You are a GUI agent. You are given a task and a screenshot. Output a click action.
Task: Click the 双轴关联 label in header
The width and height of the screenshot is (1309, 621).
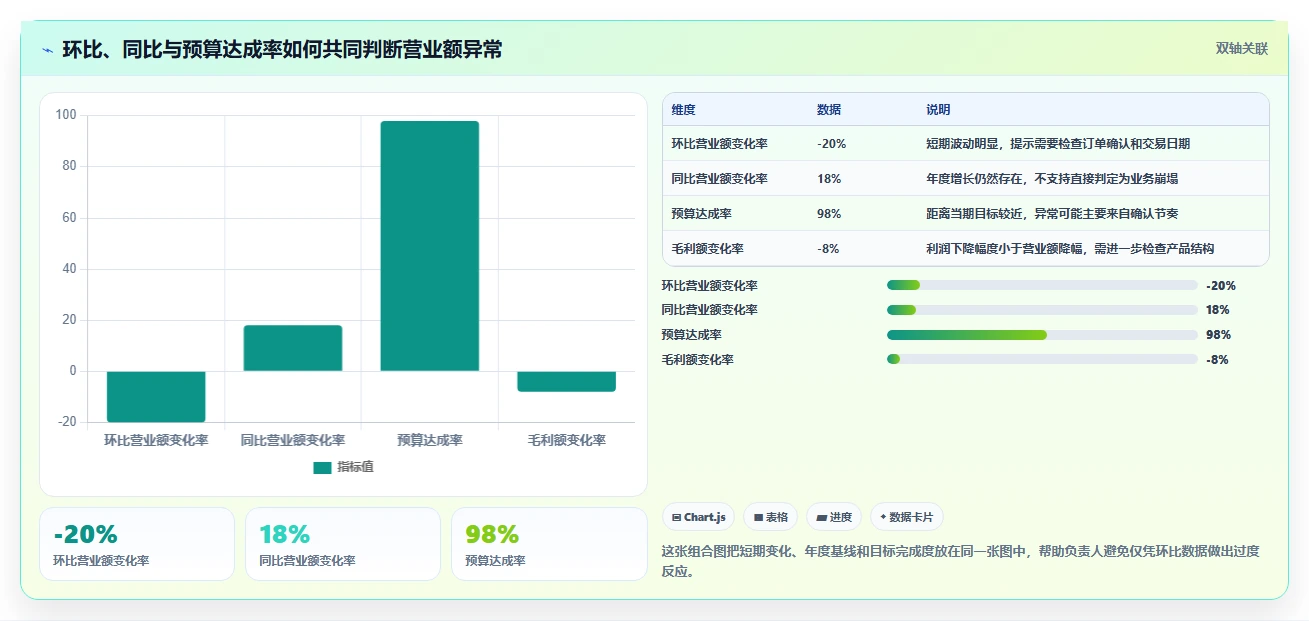tap(1241, 49)
